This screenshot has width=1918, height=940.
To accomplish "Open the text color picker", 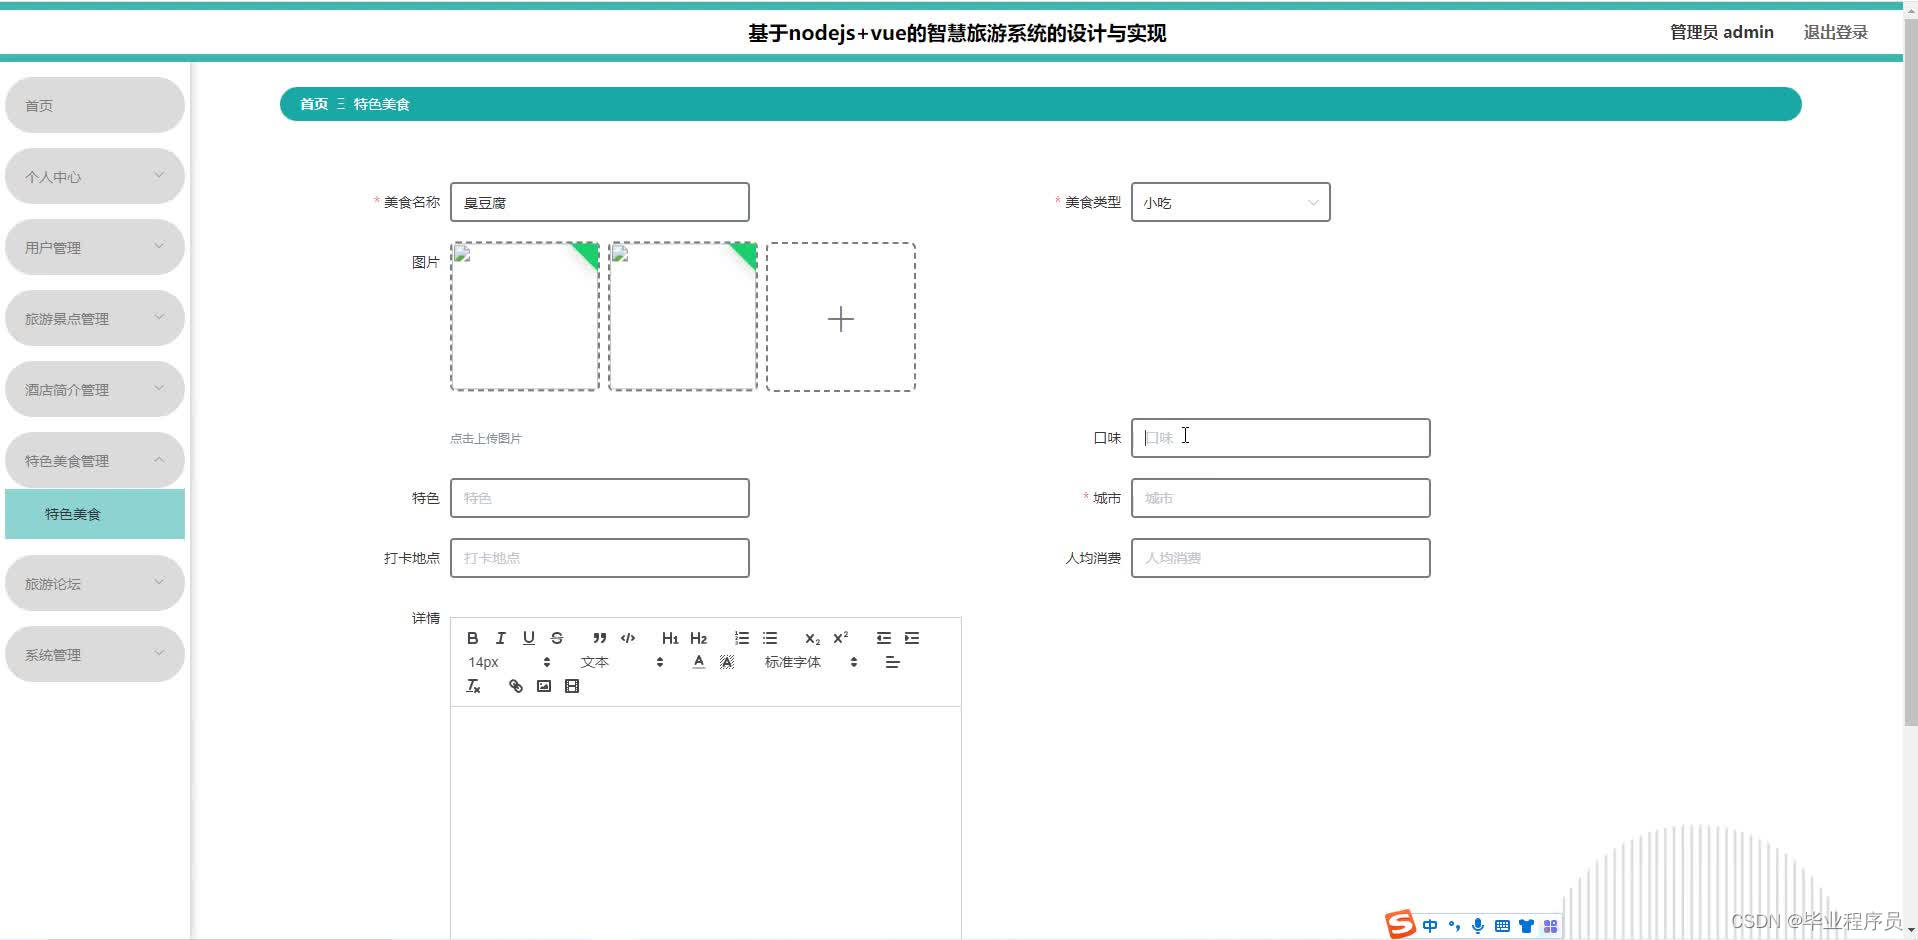I will point(699,662).
